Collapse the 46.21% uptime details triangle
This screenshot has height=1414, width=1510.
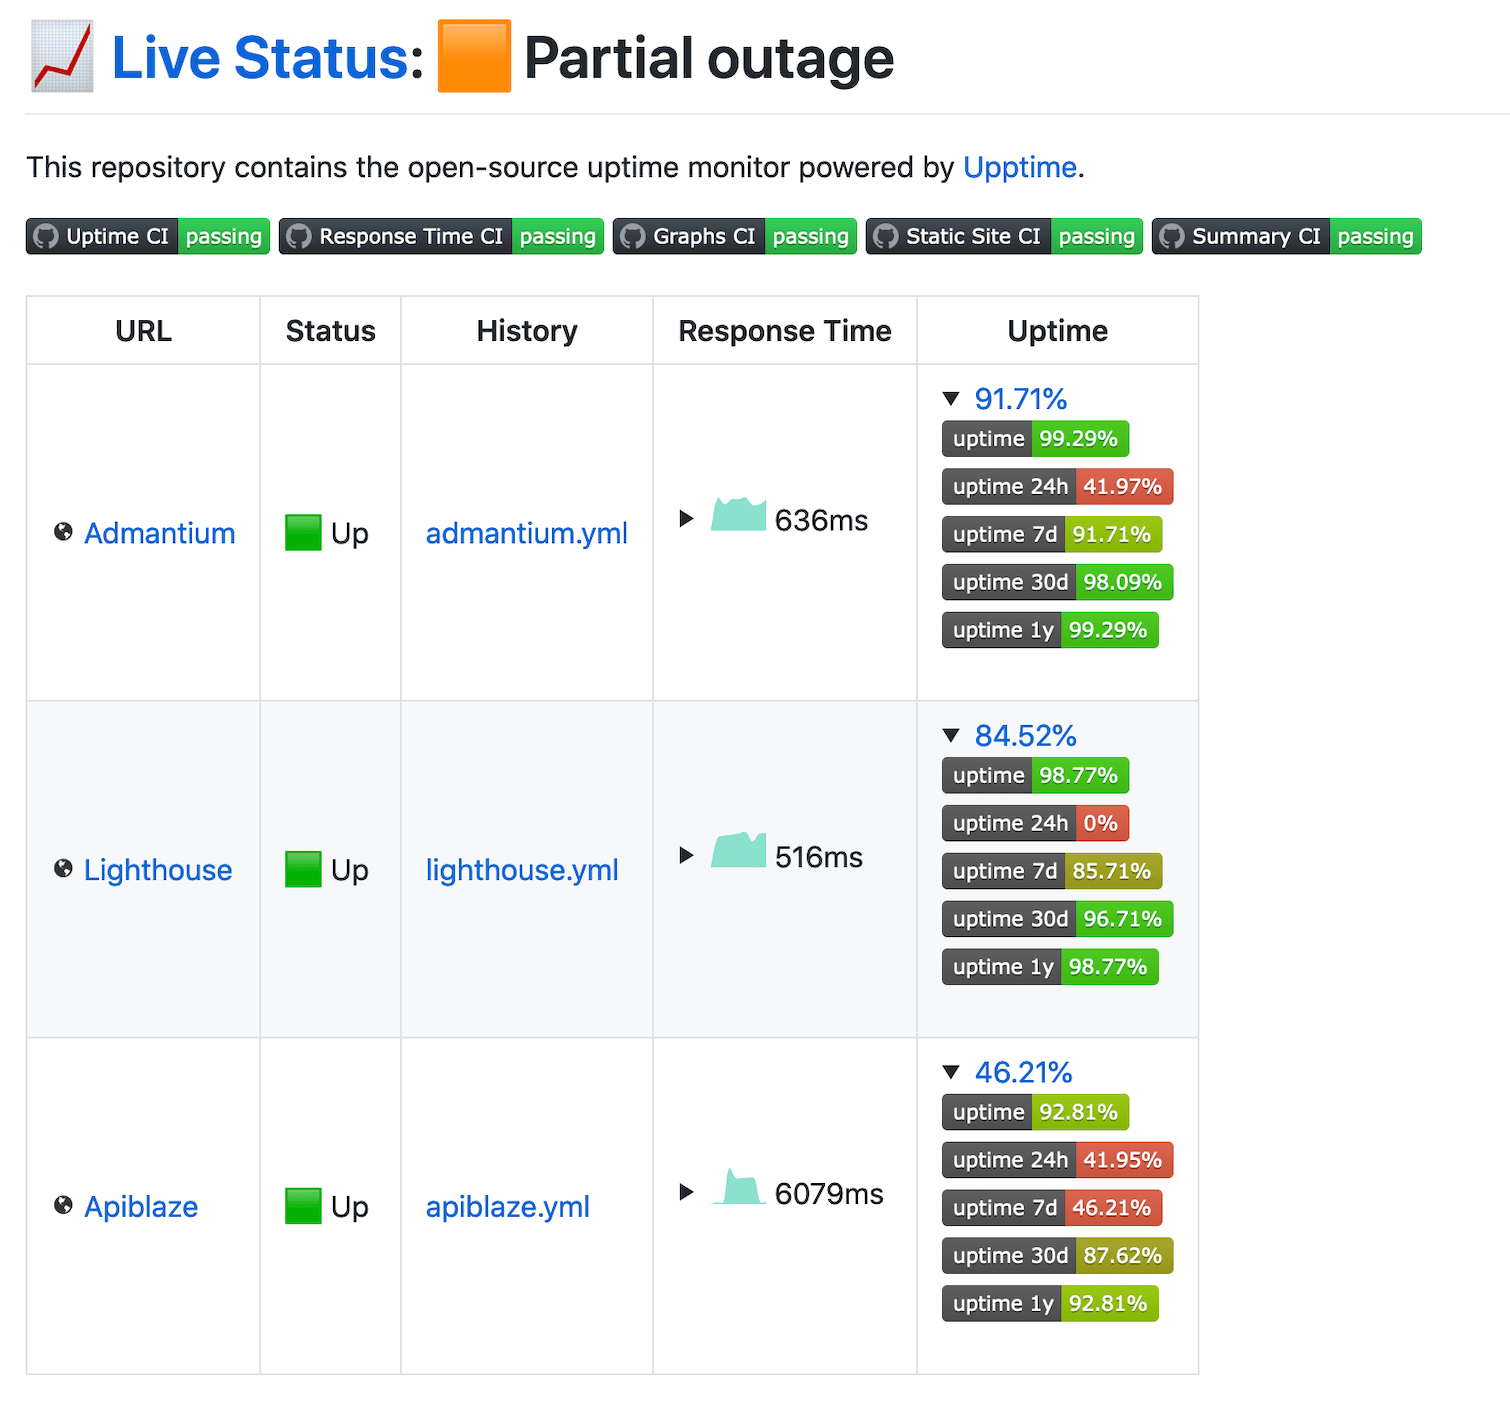(951, 1073)
